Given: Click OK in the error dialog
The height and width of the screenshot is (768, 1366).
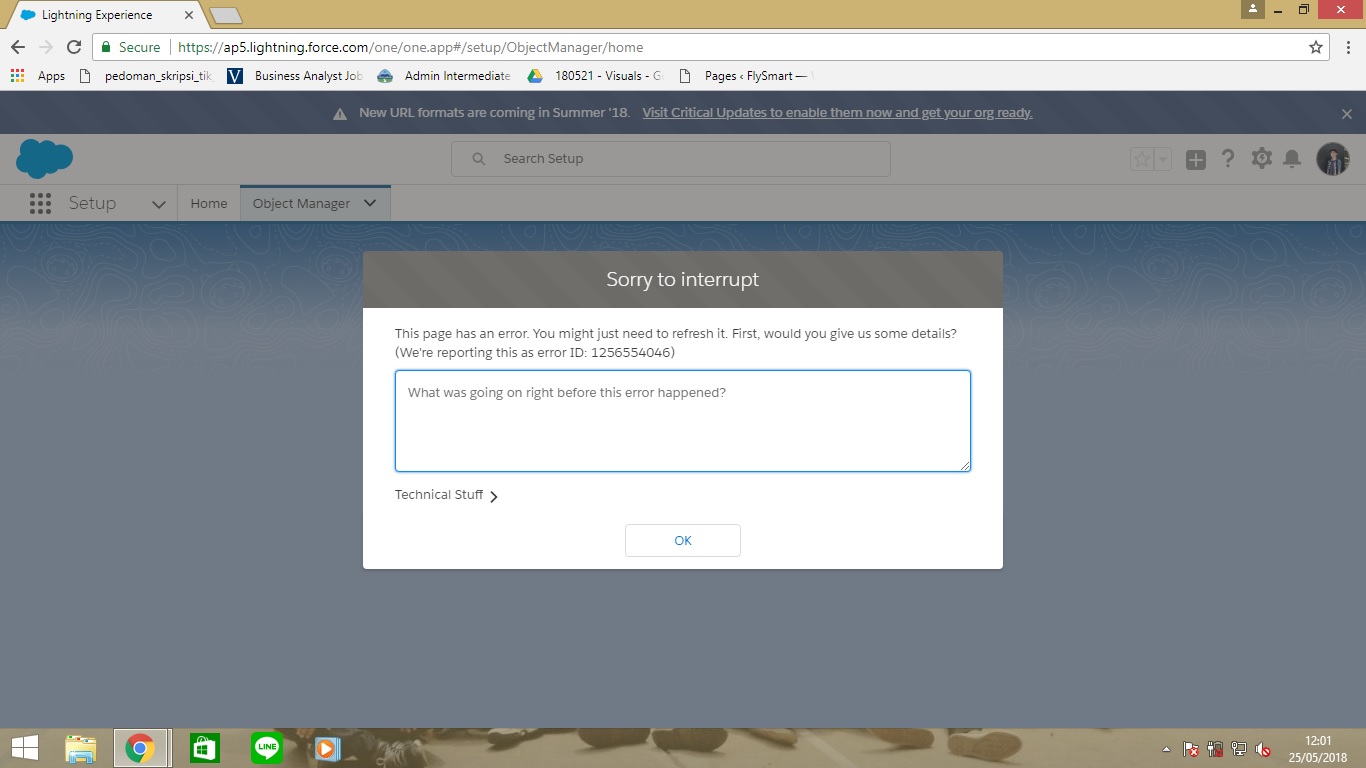Looking at the screenshot, I should pos(683,540).
